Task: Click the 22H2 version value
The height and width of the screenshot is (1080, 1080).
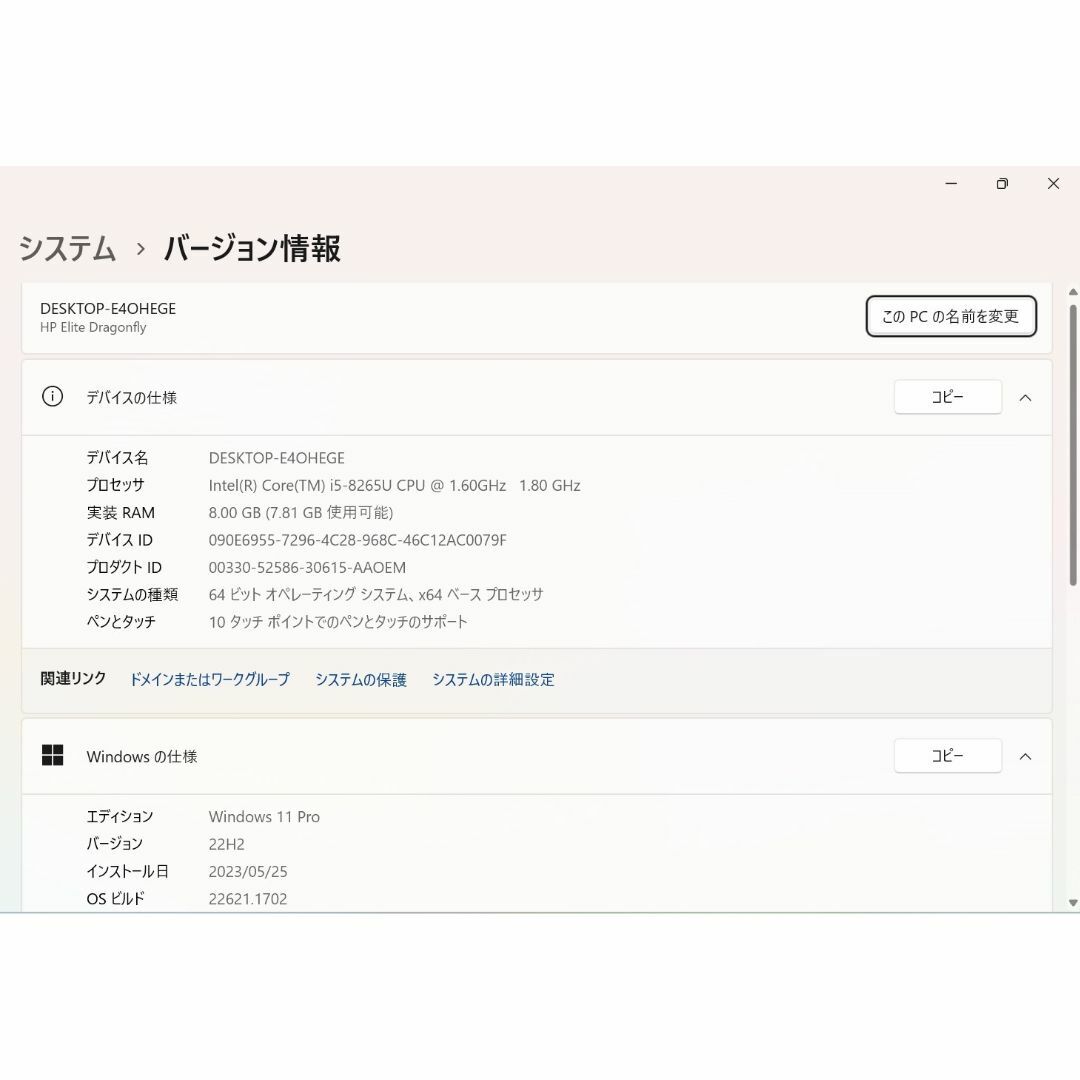Action: click(227, 844)
